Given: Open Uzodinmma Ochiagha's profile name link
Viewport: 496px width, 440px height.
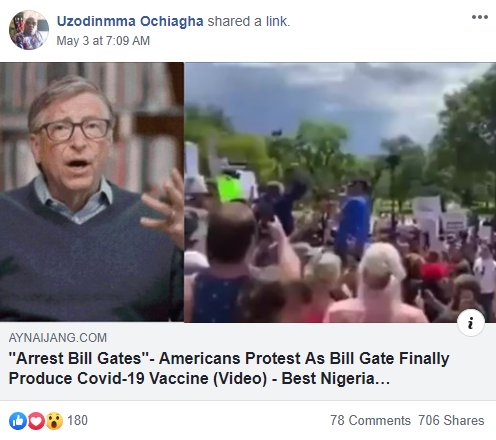Looking at the screenshot, I should point(130,21).
